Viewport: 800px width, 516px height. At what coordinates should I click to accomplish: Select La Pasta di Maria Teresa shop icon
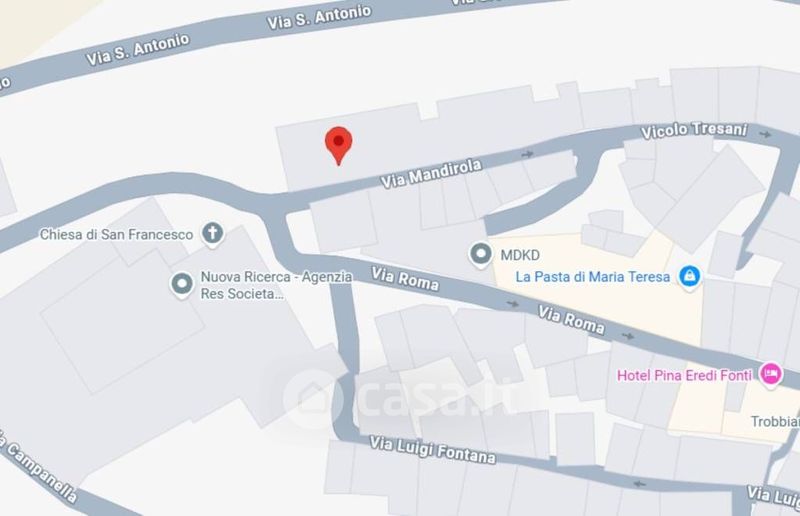pos(689,277)
